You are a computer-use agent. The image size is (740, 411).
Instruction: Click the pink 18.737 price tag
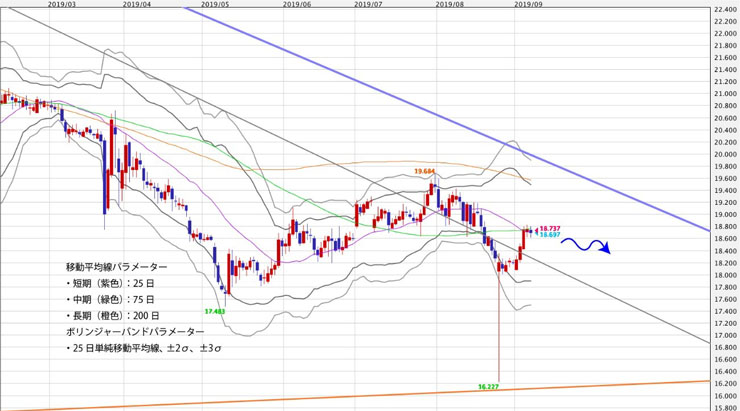coord(550,228)
